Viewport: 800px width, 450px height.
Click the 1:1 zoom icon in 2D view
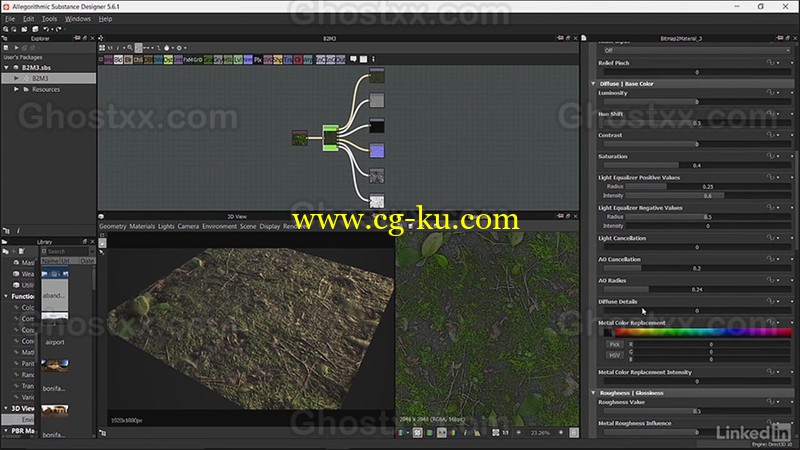click(506, 433)
